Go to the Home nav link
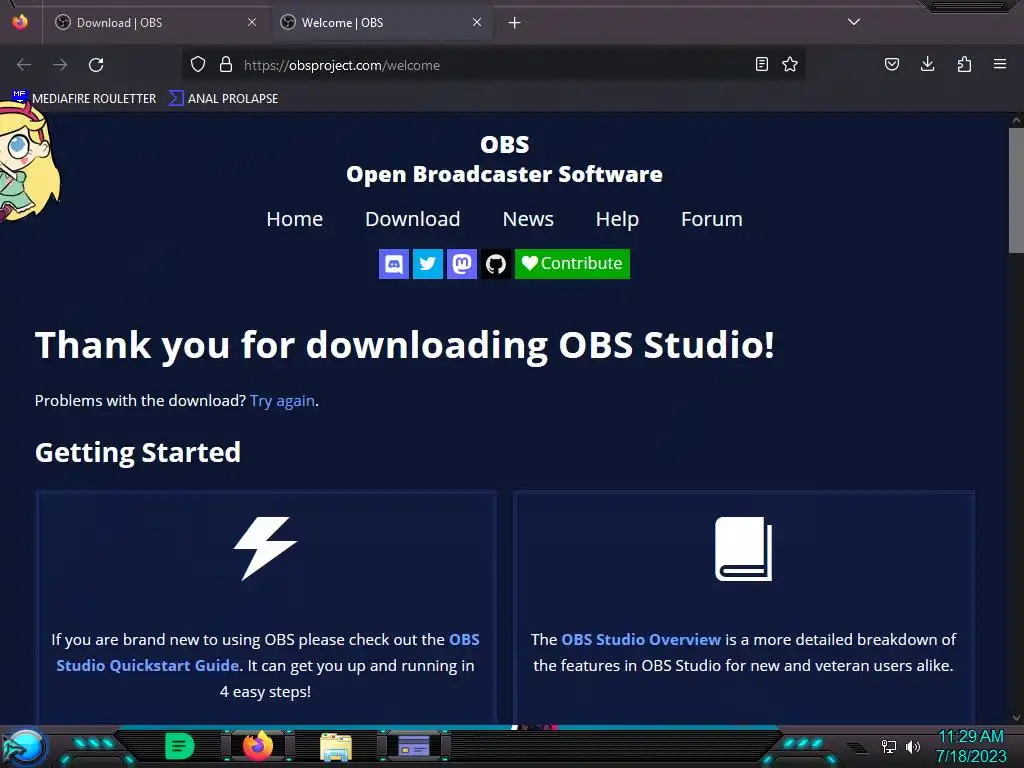This screenshot has height=768, width=1024. pos(295,219)
